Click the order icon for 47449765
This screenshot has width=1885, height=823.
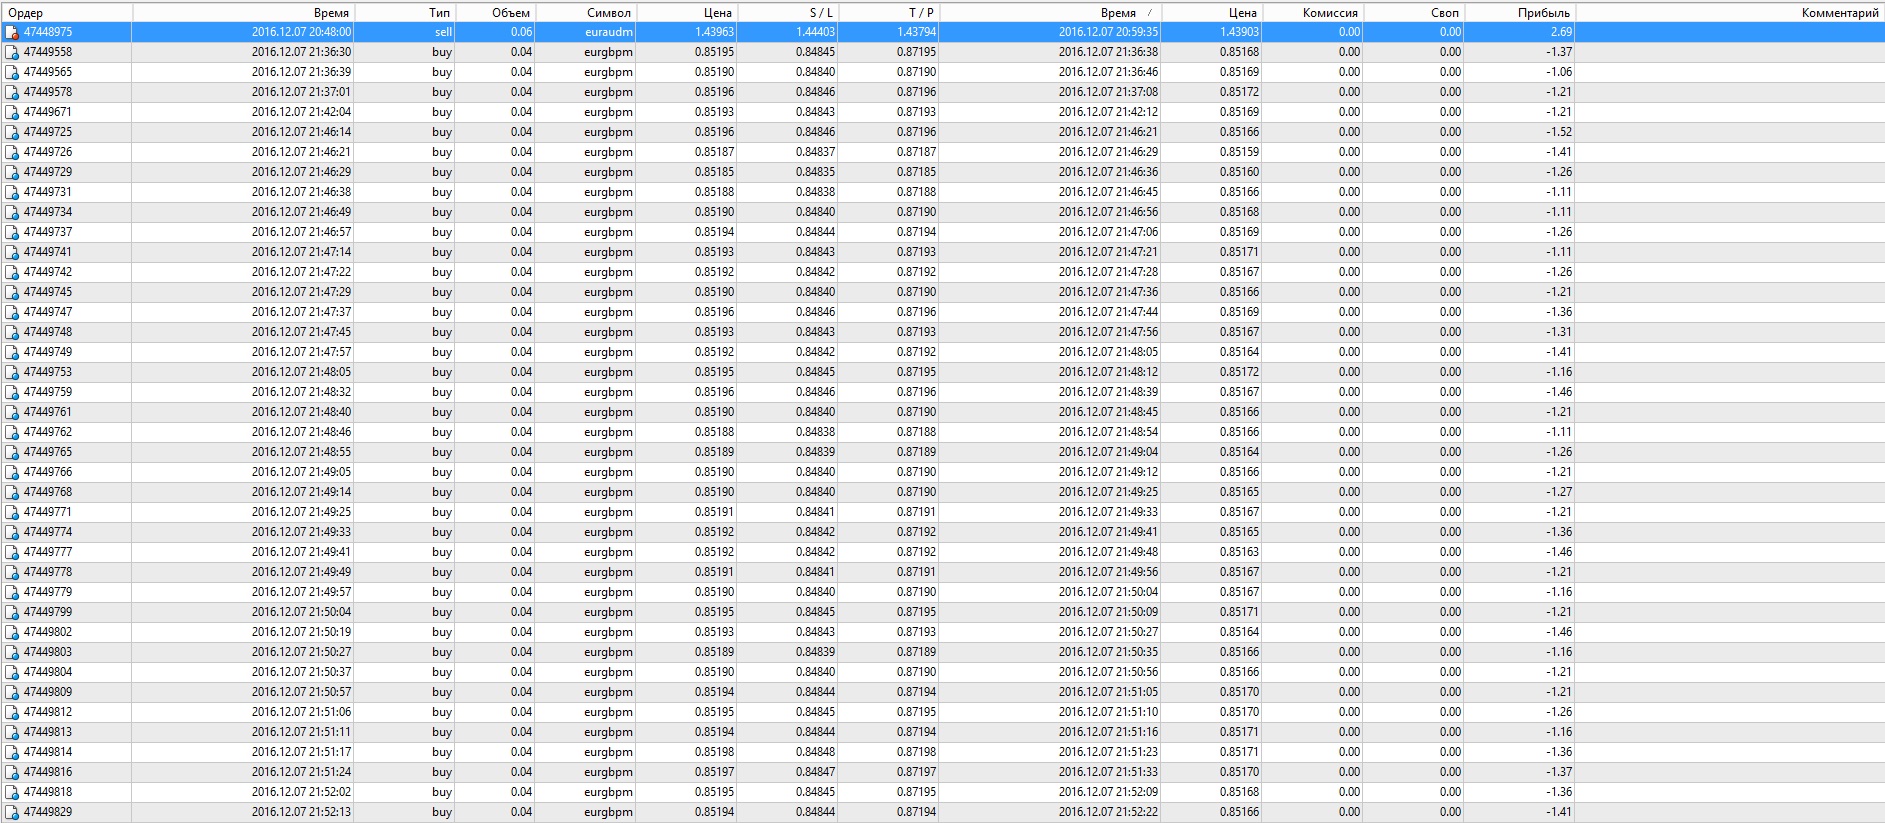coord(12,452)
